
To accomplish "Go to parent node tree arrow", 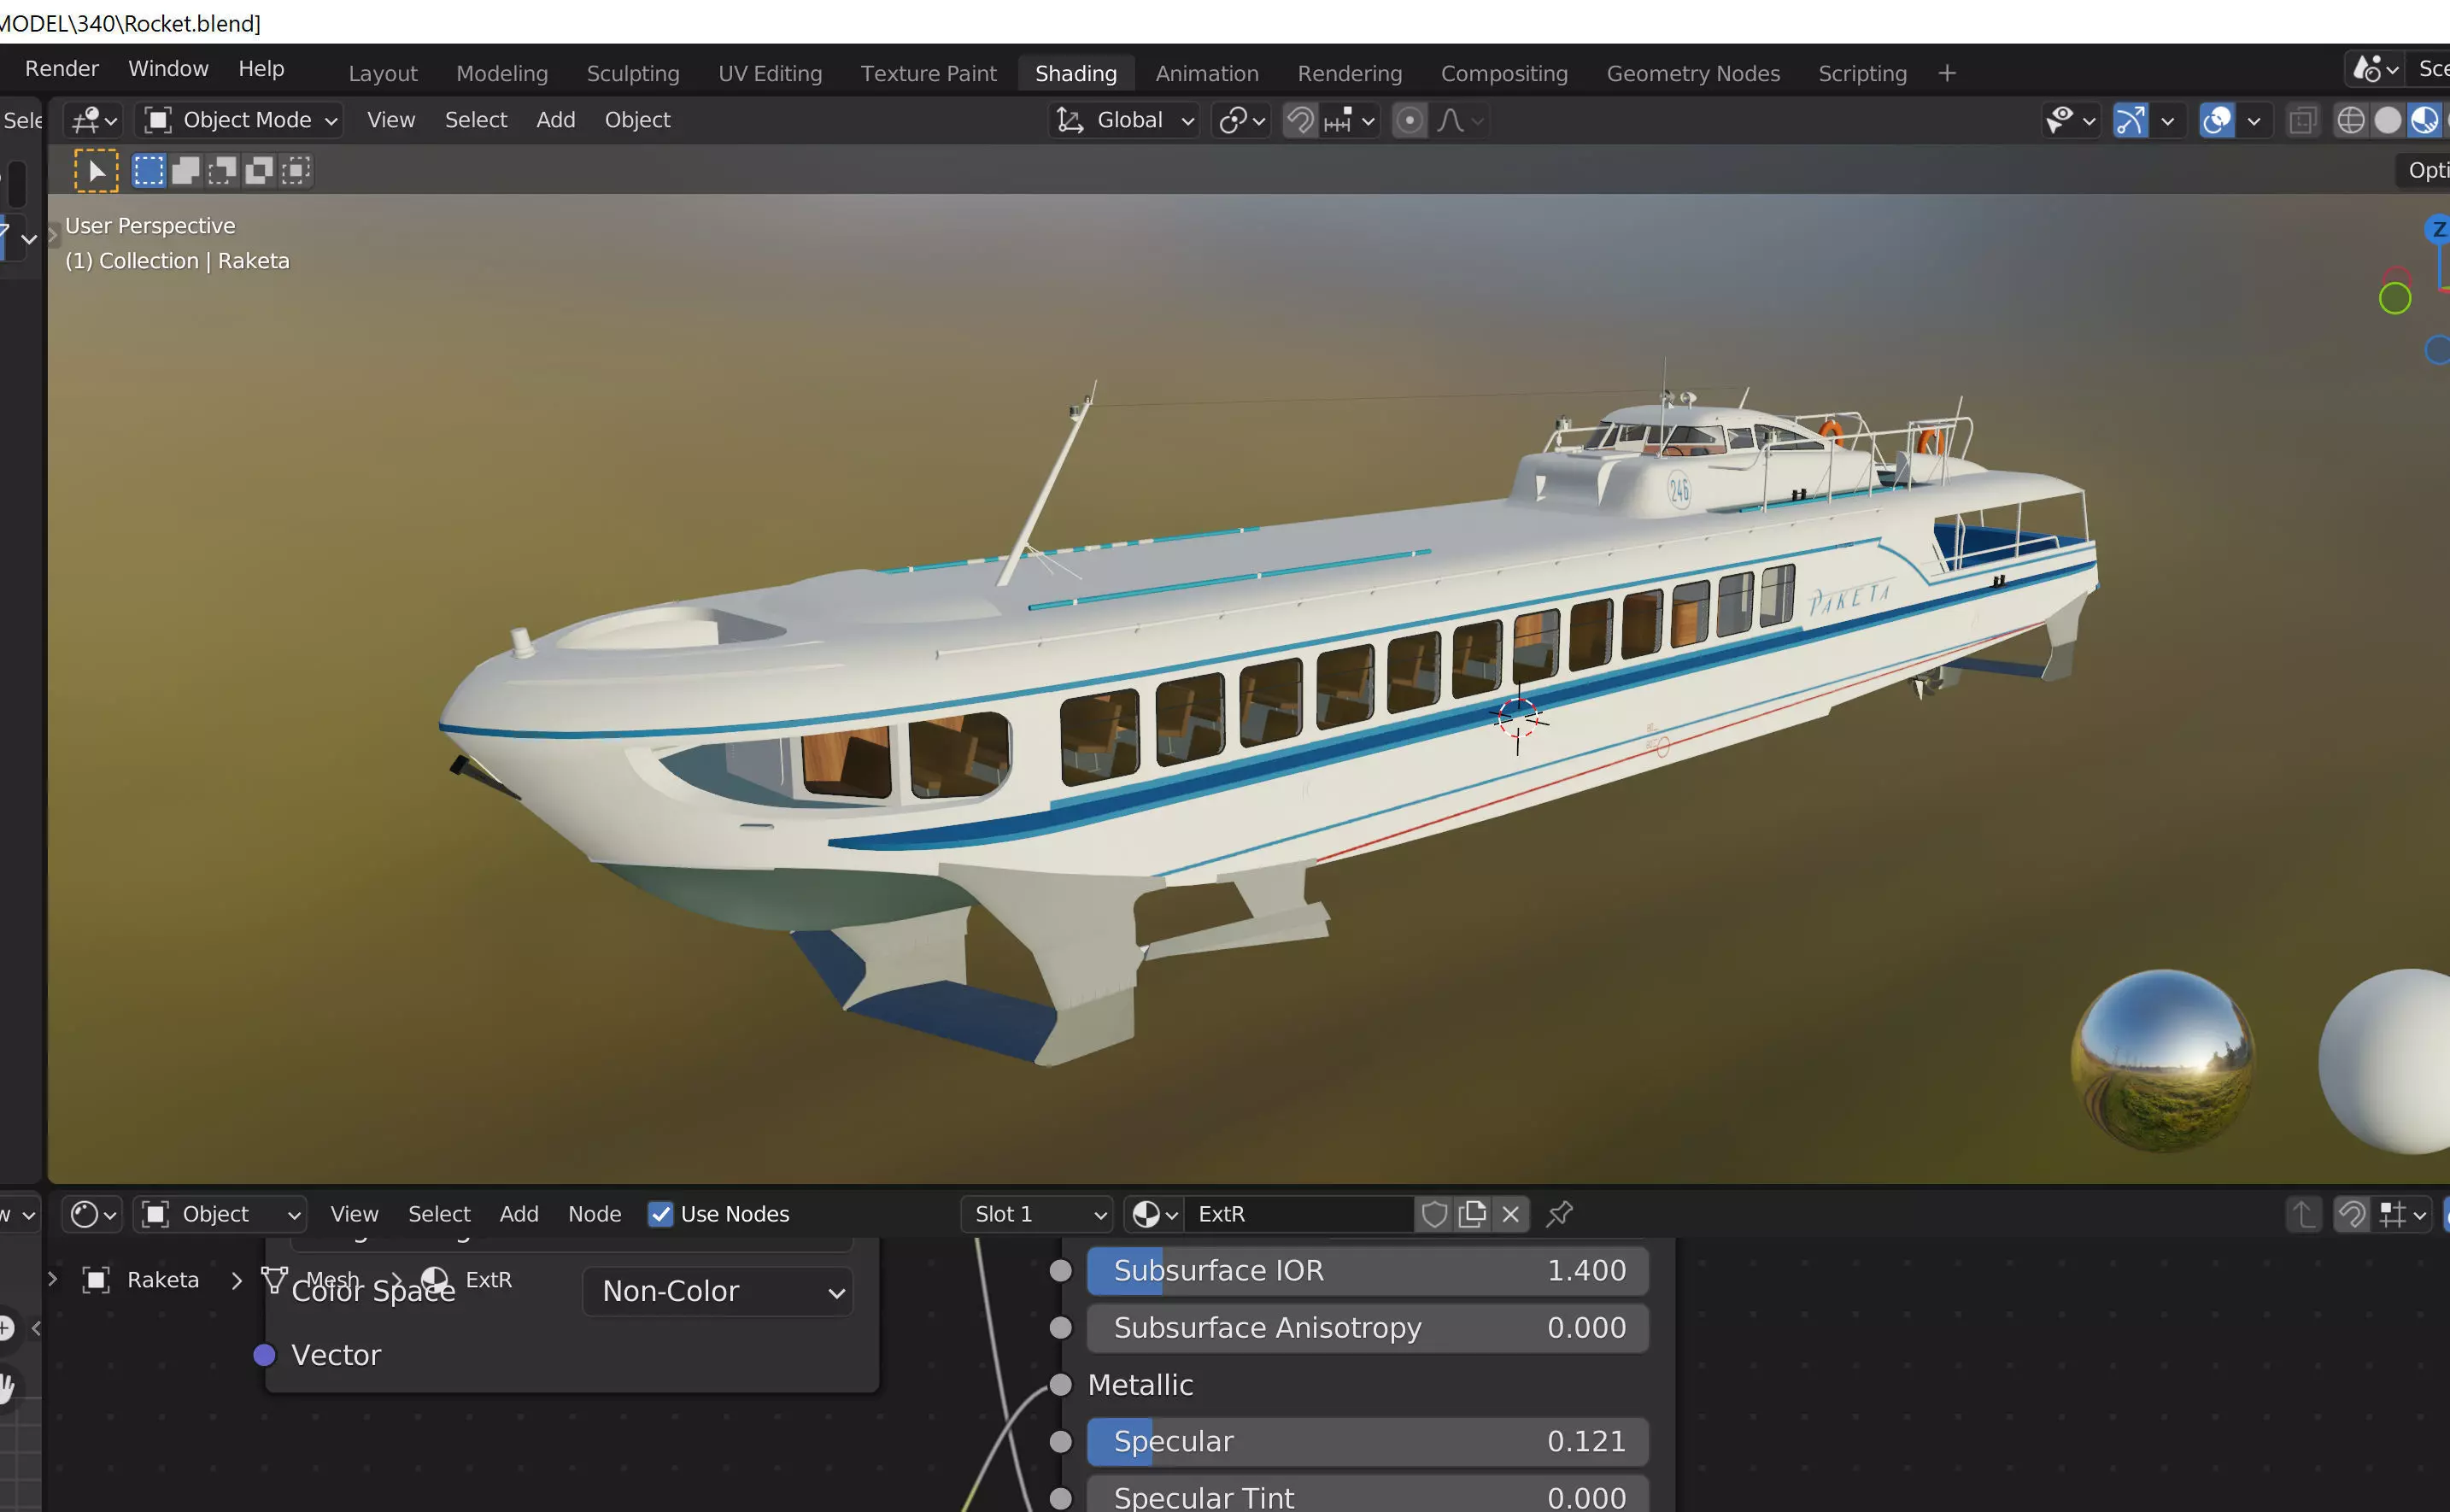I will click(x=2303, y=1215).
